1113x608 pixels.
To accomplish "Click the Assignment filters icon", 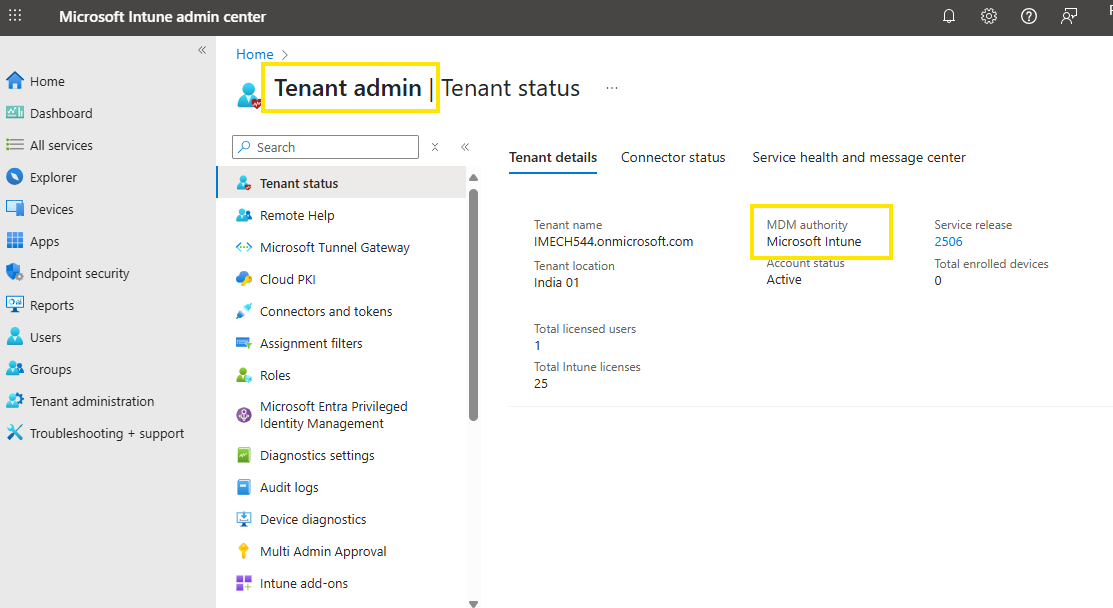I will [243, 343].
